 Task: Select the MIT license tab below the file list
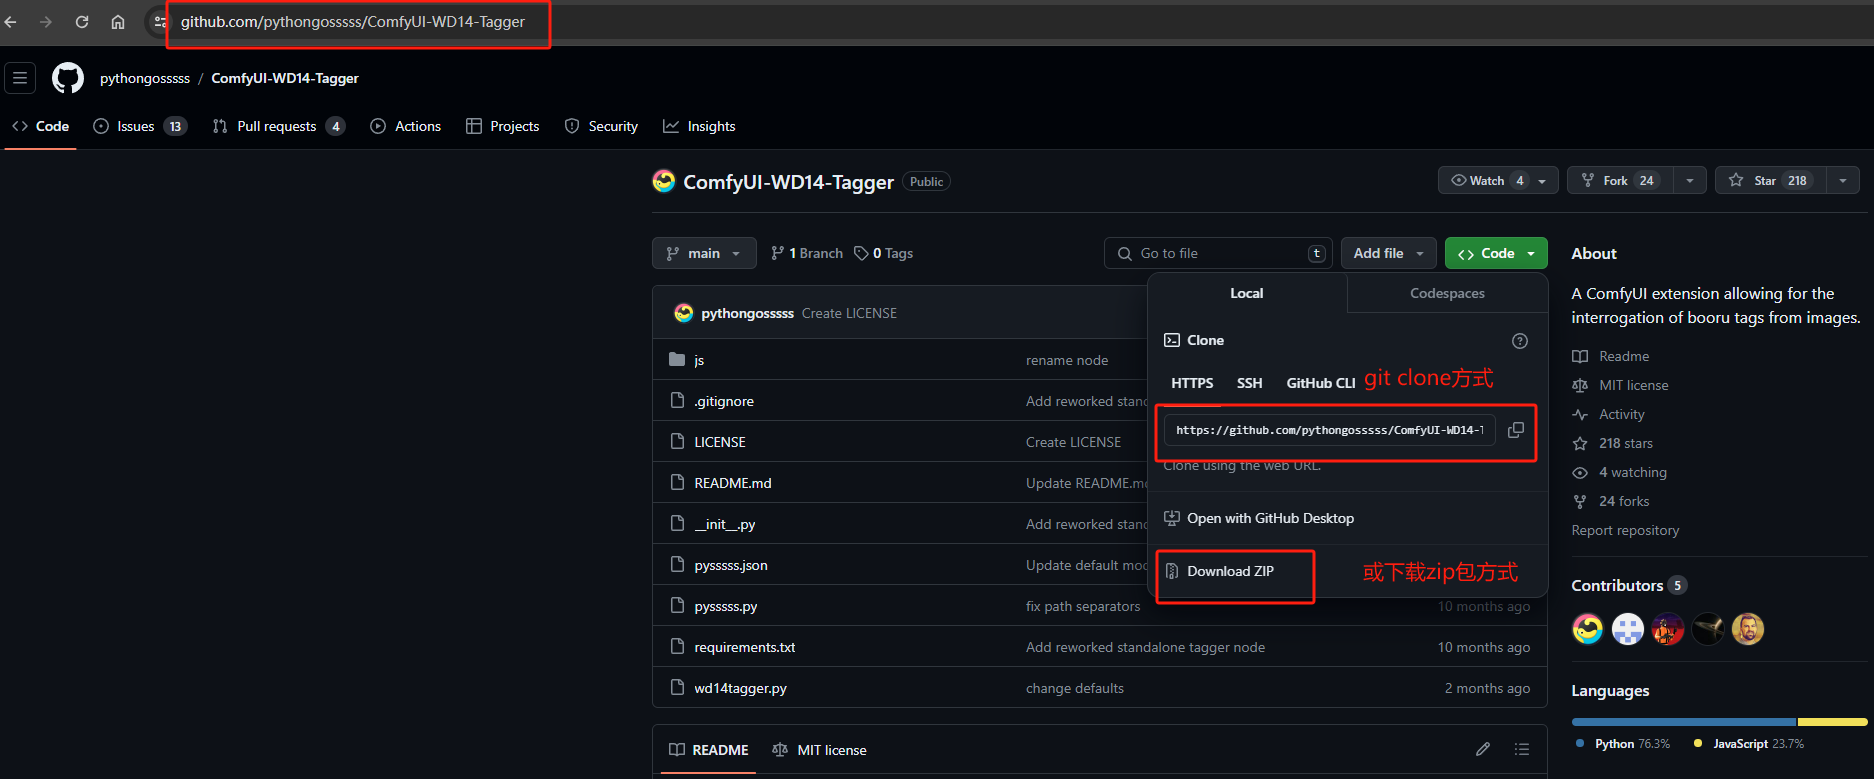click(819, 750)
